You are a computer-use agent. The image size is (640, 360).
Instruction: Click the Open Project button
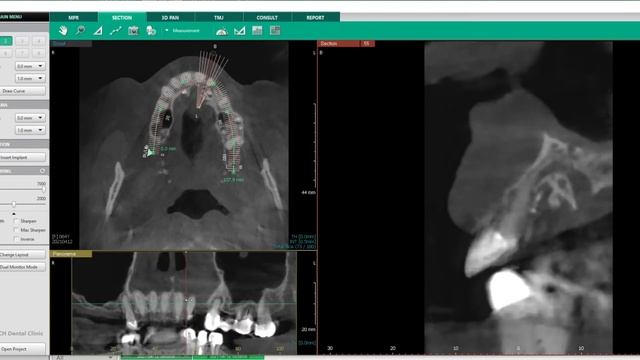tap(22, 349)
